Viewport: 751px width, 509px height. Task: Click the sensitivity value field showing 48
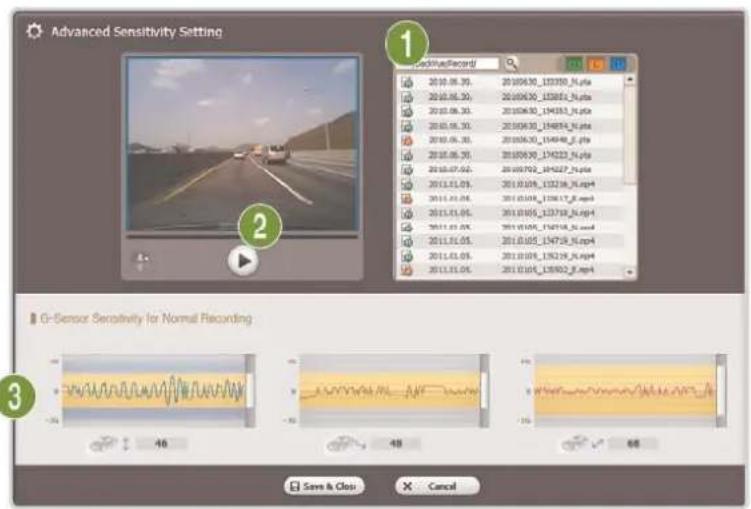396,443
